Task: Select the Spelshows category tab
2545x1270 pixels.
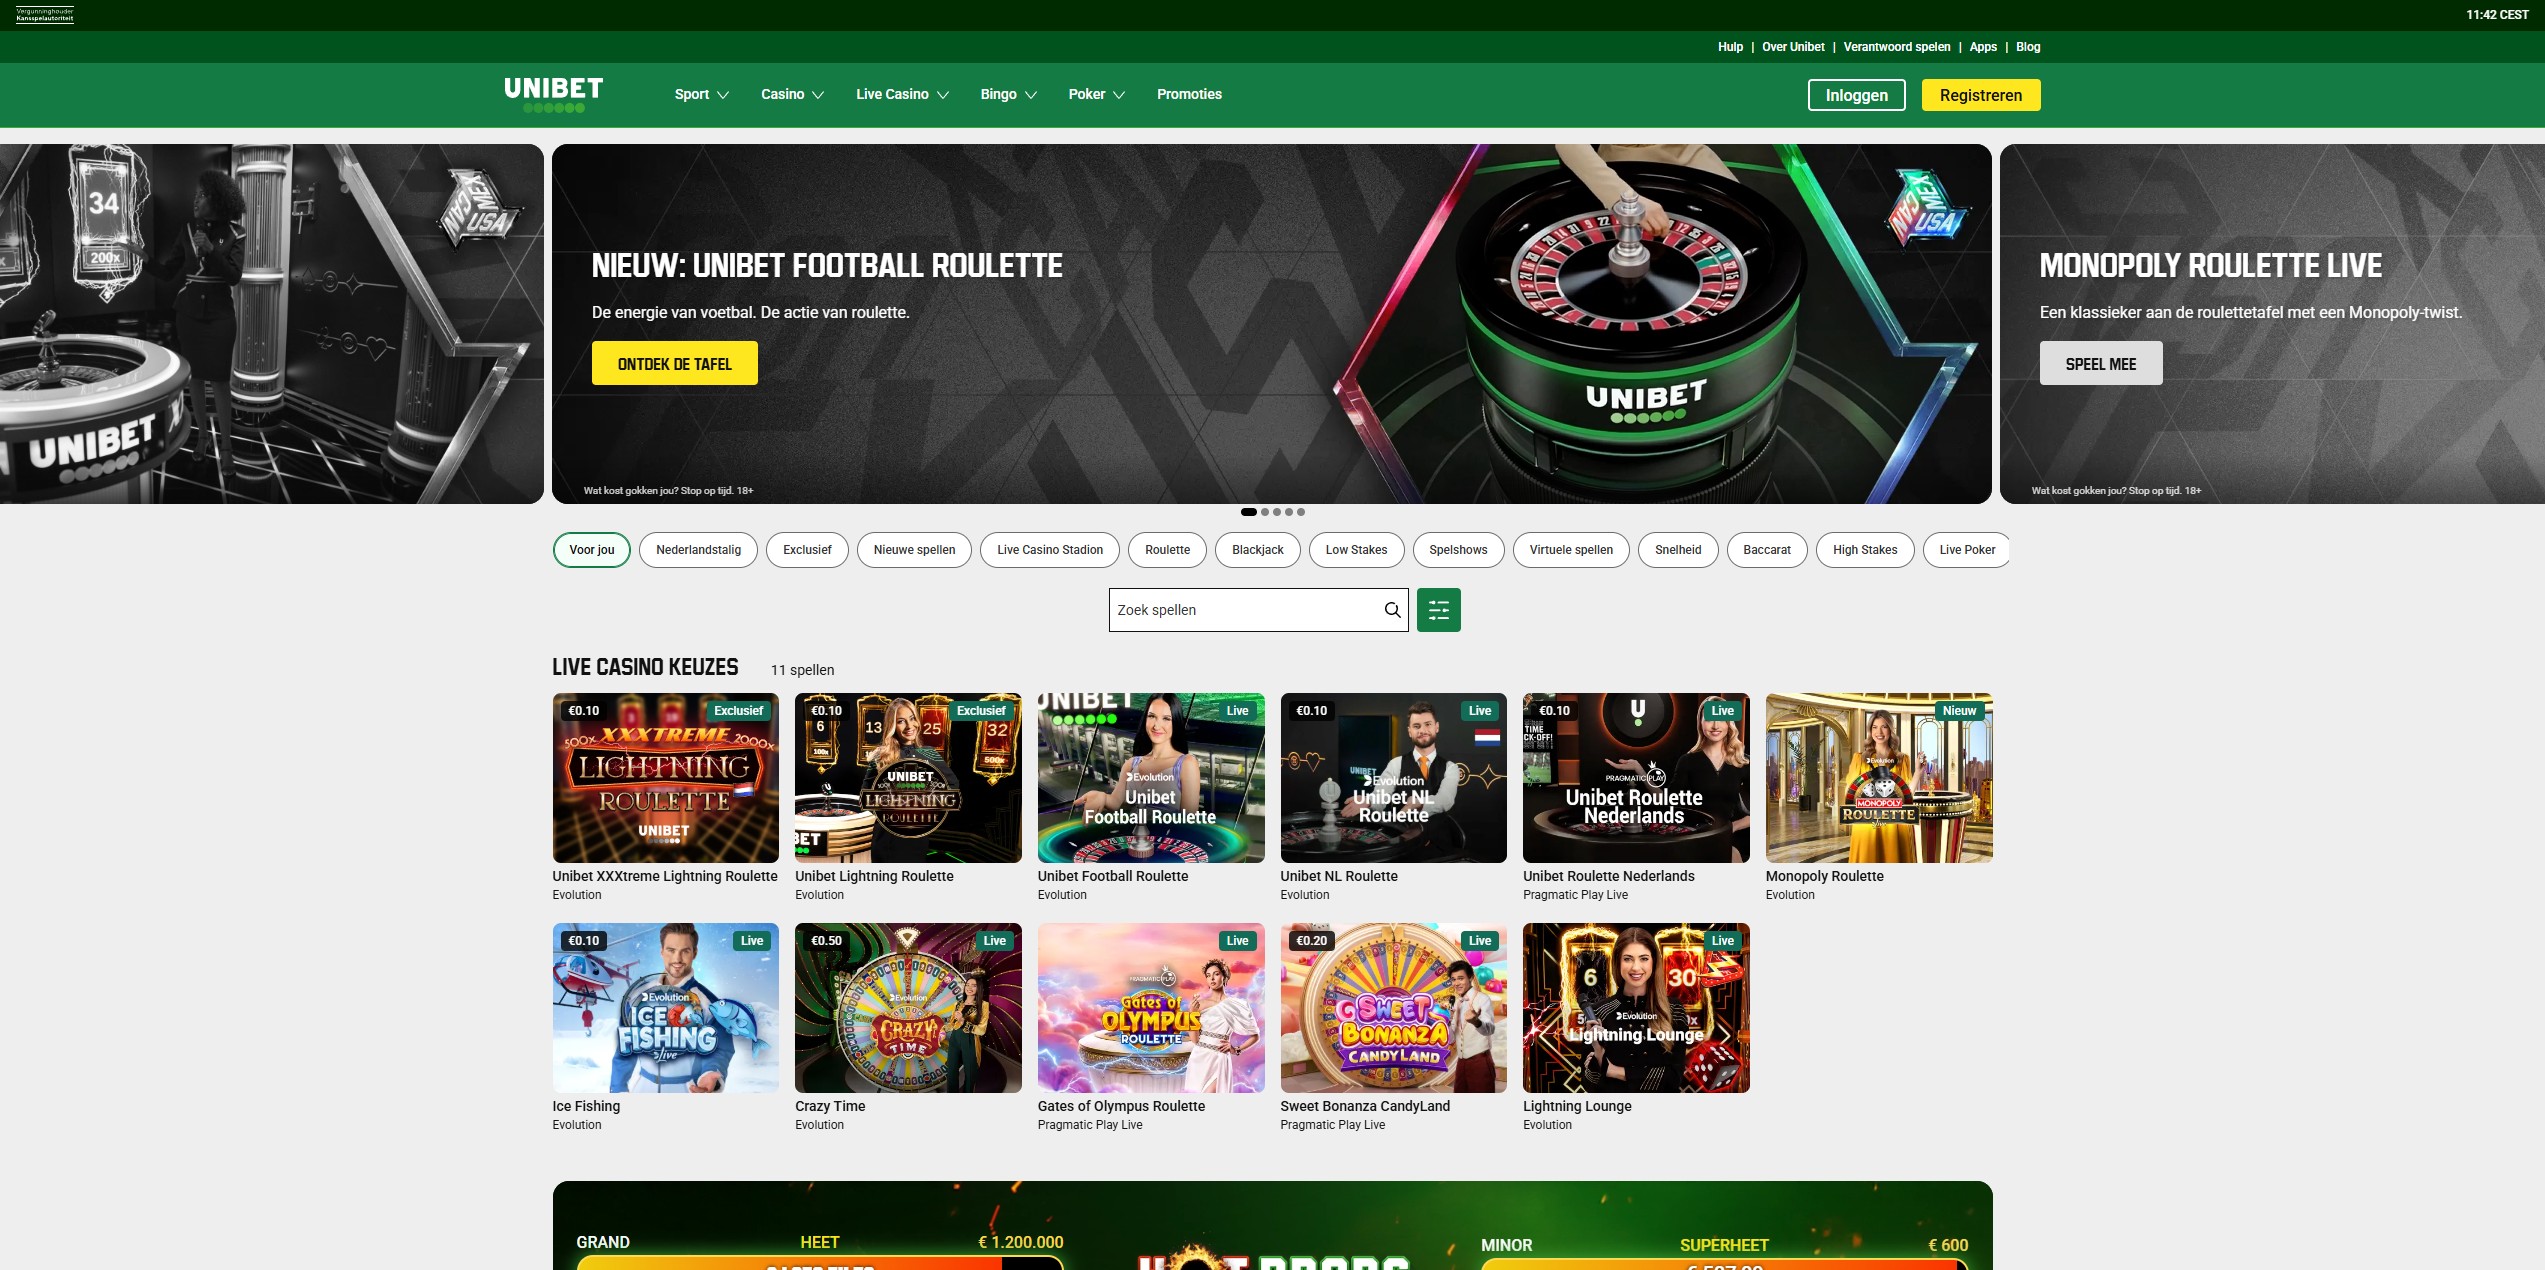Action: click(x=1458, y=550)
